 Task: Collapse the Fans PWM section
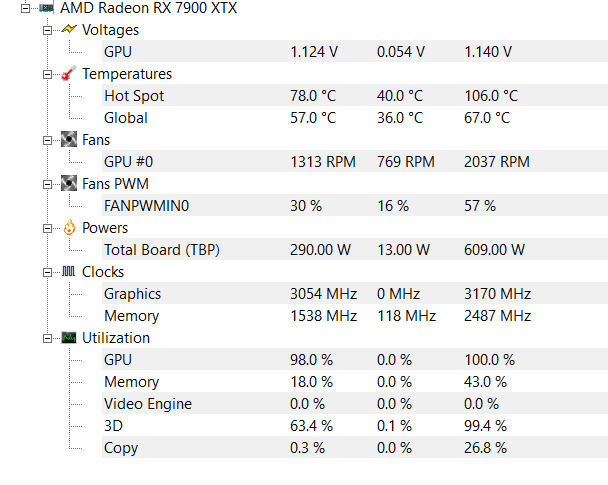(x=47, y=184)
